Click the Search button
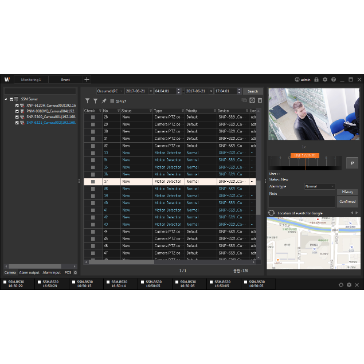 coord(253,91)
